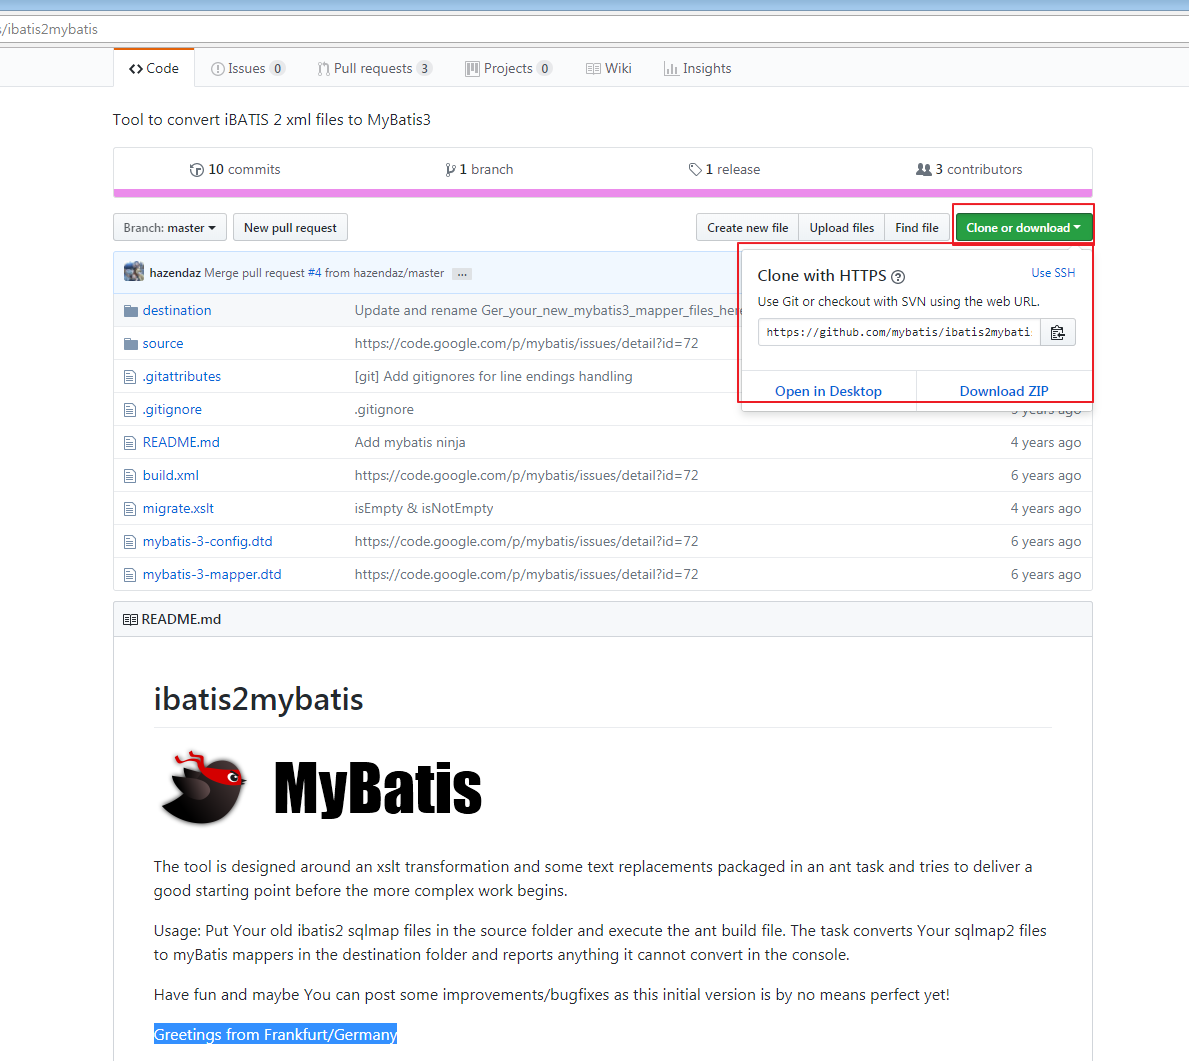Viewport: 1189px width, 1061px height.
Task: Show the 3 contributors
Action: (x=969, y=169)
